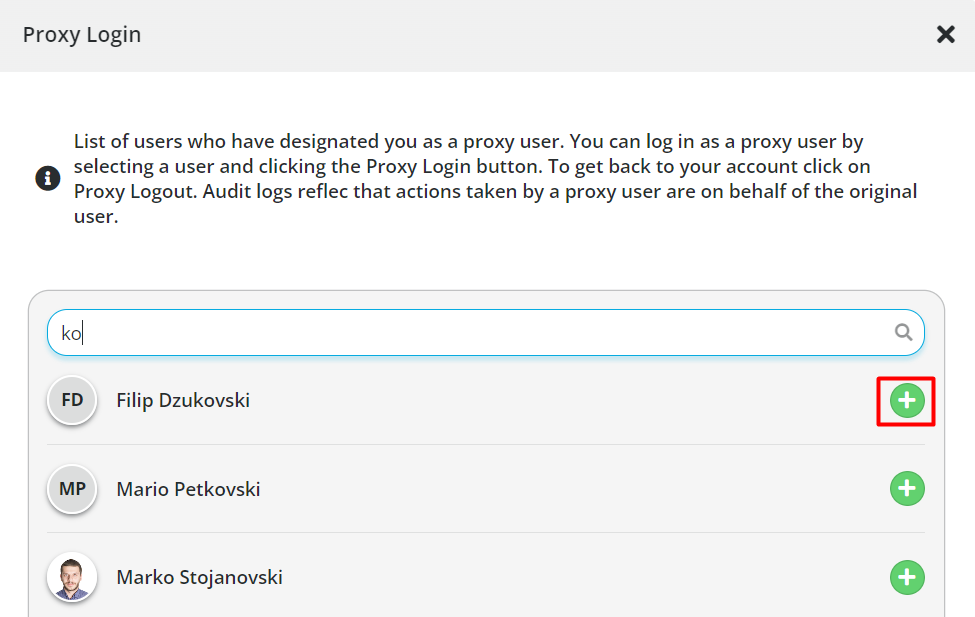Focus the user search field containing 'ko'
The image size is (975, 617).
[486, 333]
